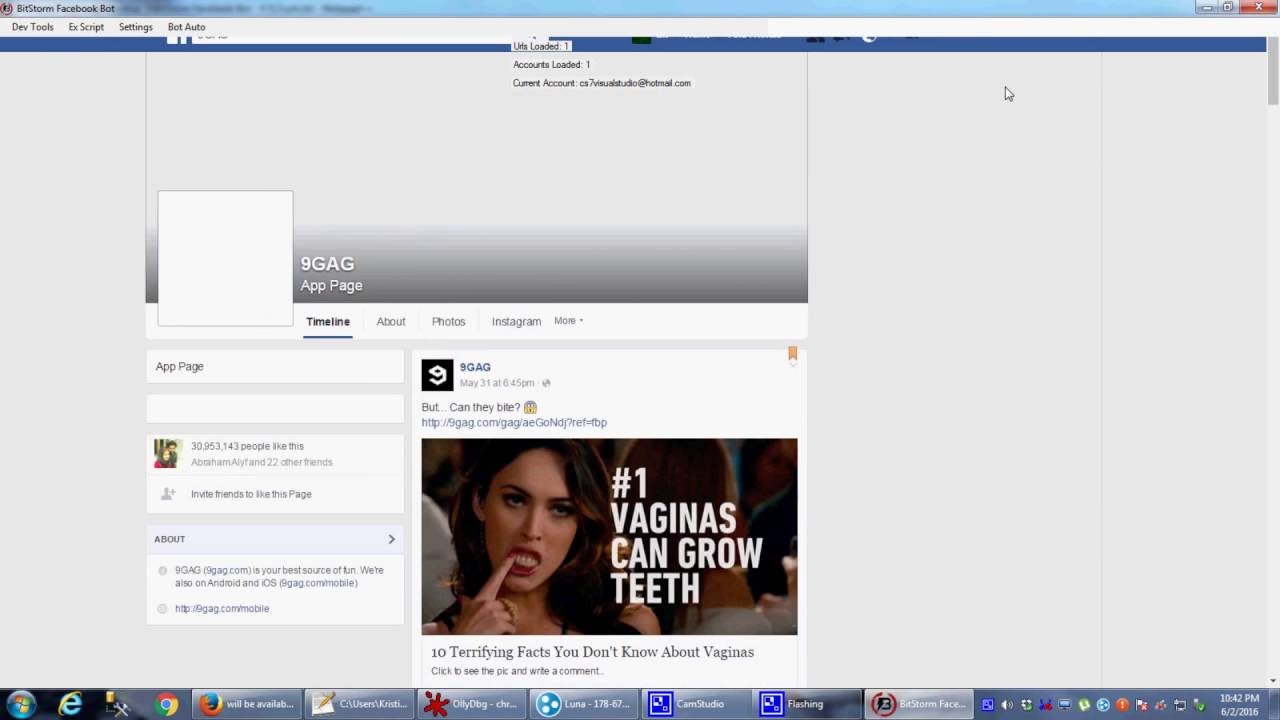This screenshot has height=720, width=1280.
Task: Click the orange bookmark icon on post
Action: (x=792, y=353)
